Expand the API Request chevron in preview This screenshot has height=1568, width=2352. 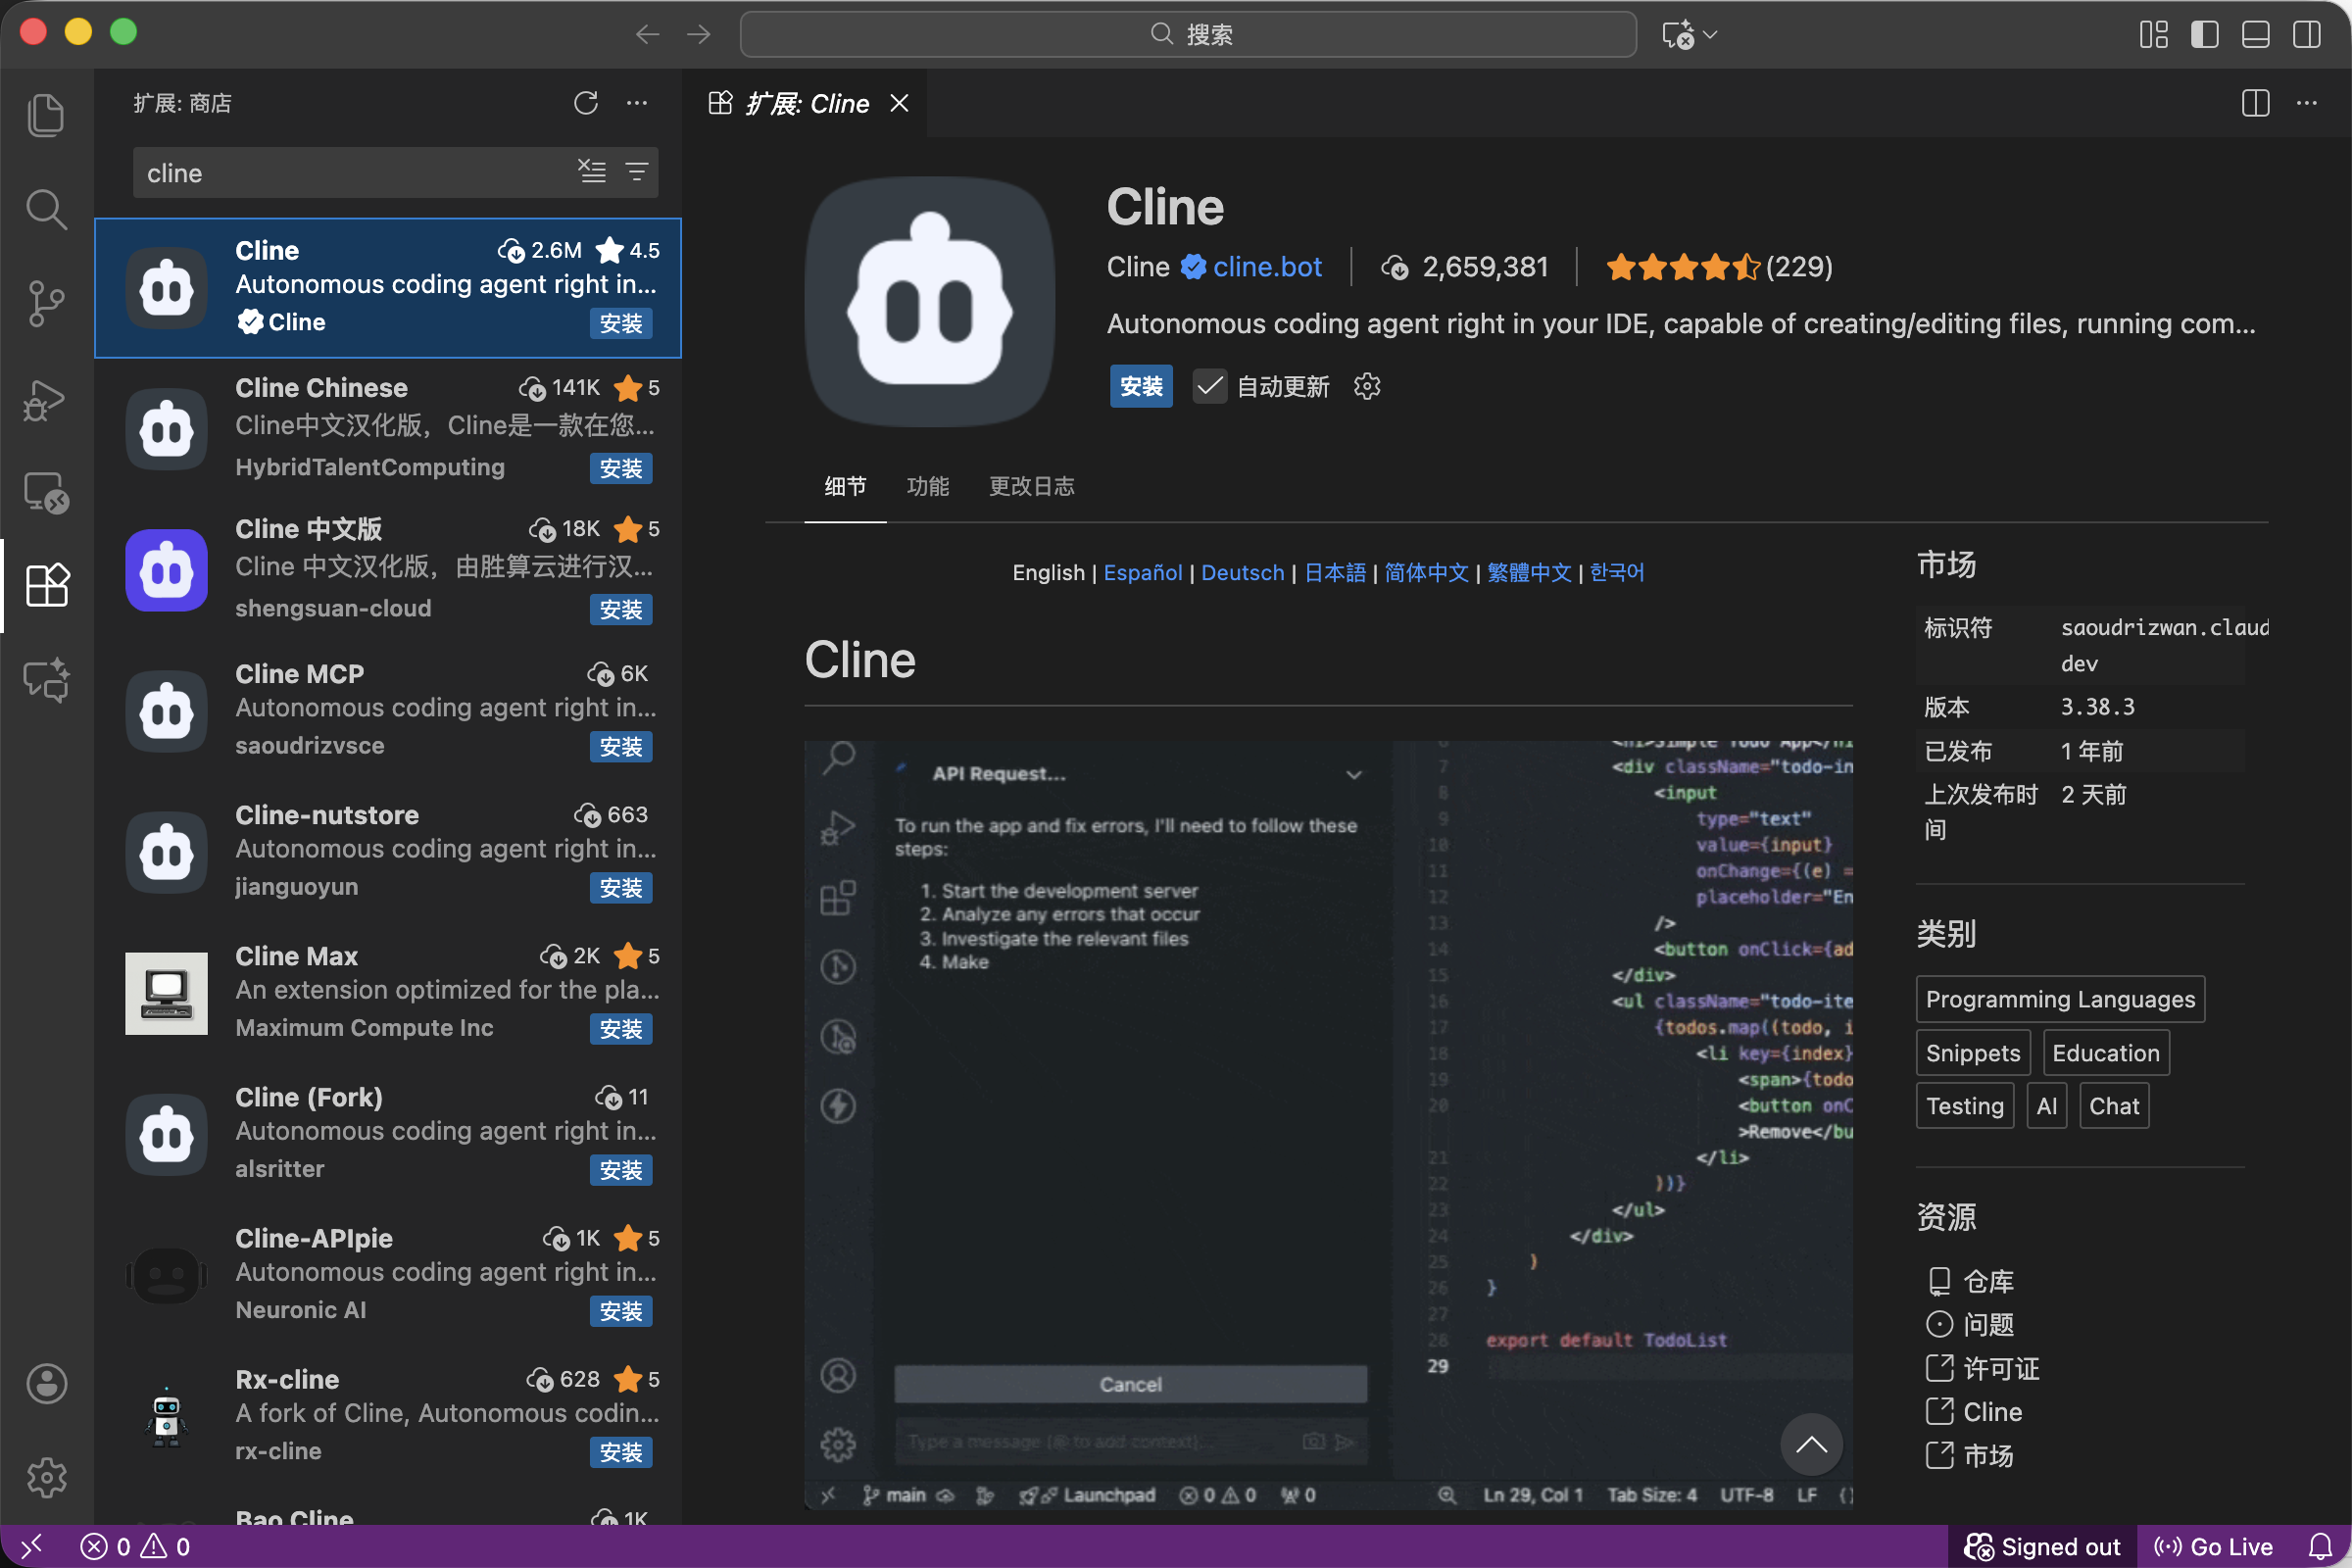point(1353,775)
